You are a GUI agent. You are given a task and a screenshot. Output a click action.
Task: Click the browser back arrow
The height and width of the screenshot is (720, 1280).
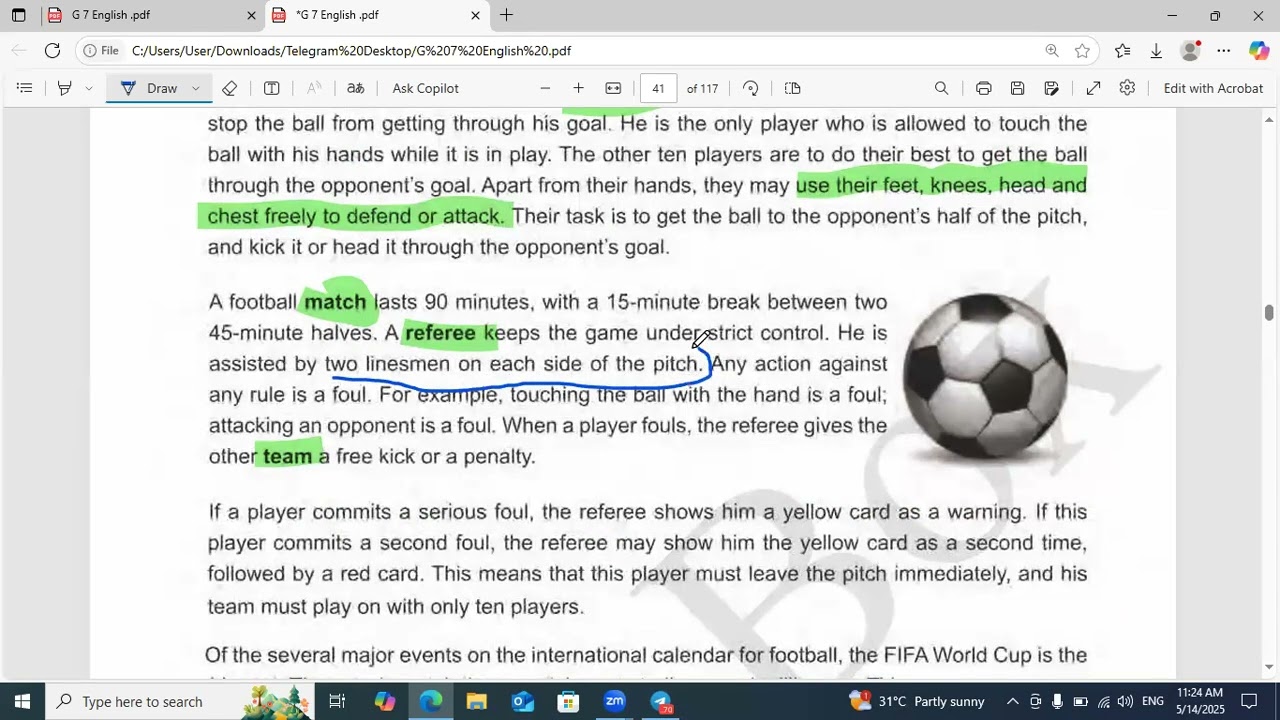tap(19, 51)
